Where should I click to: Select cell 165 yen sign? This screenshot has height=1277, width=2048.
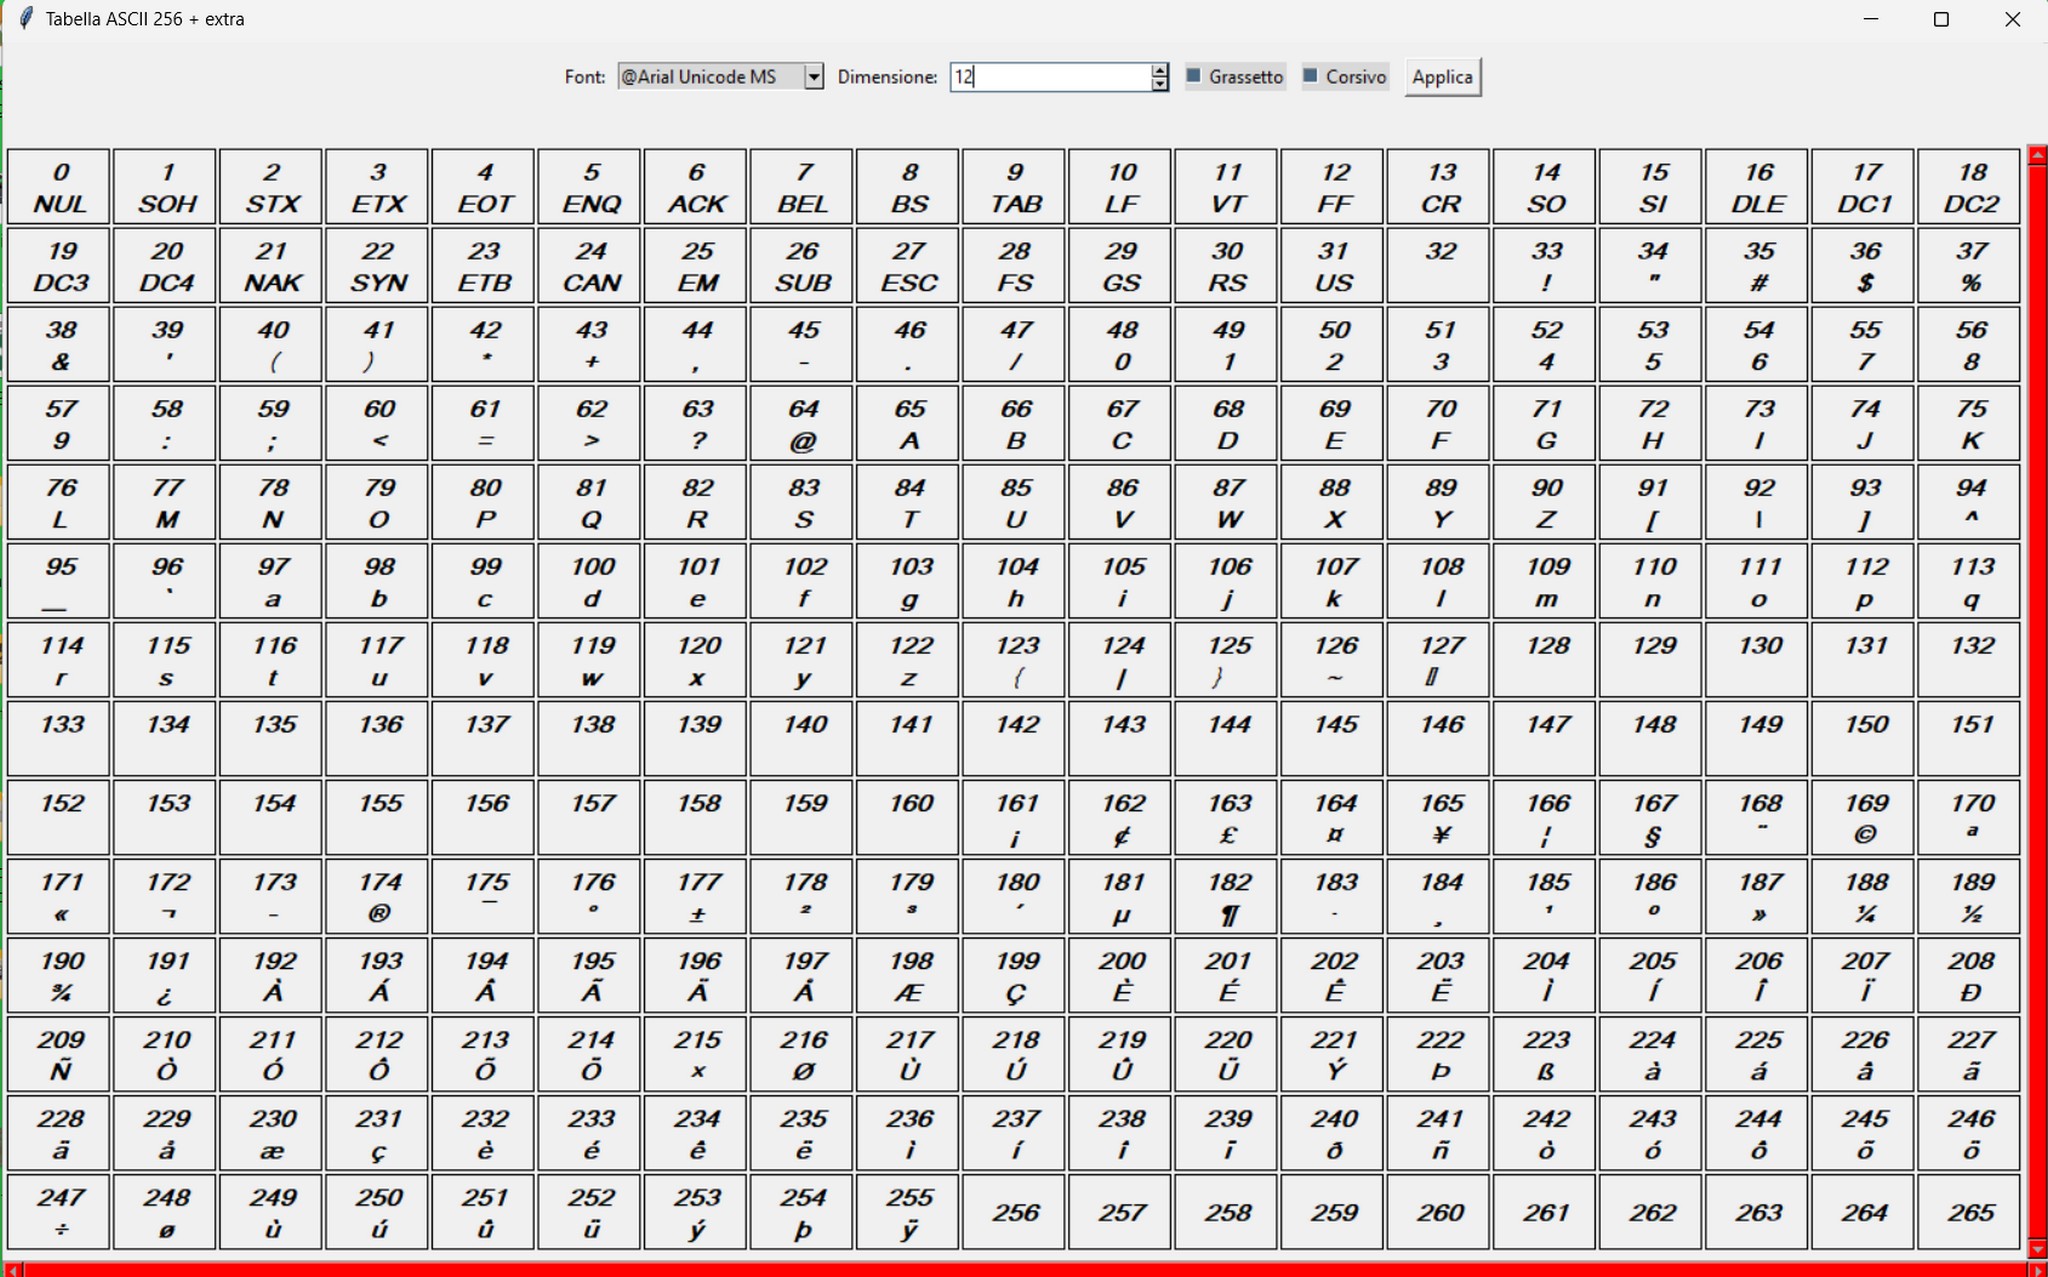(x=1439, y=819)
